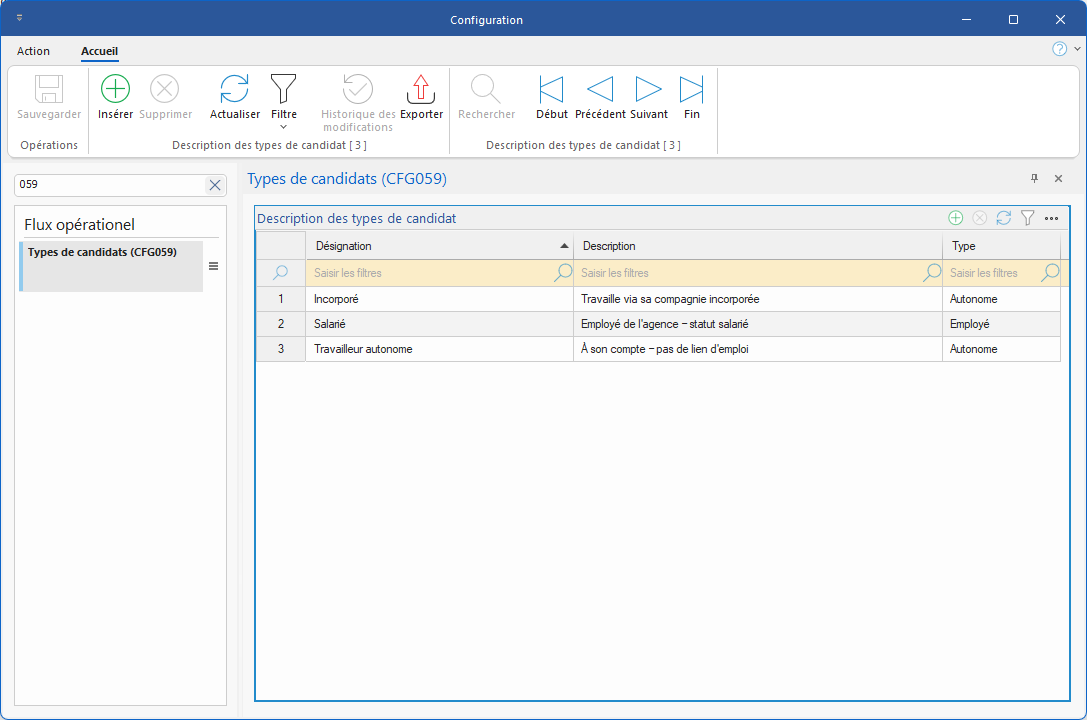Click the 059 search input field
The width and height of the screenshot is (1087, 720).
[x=111, y=185]
